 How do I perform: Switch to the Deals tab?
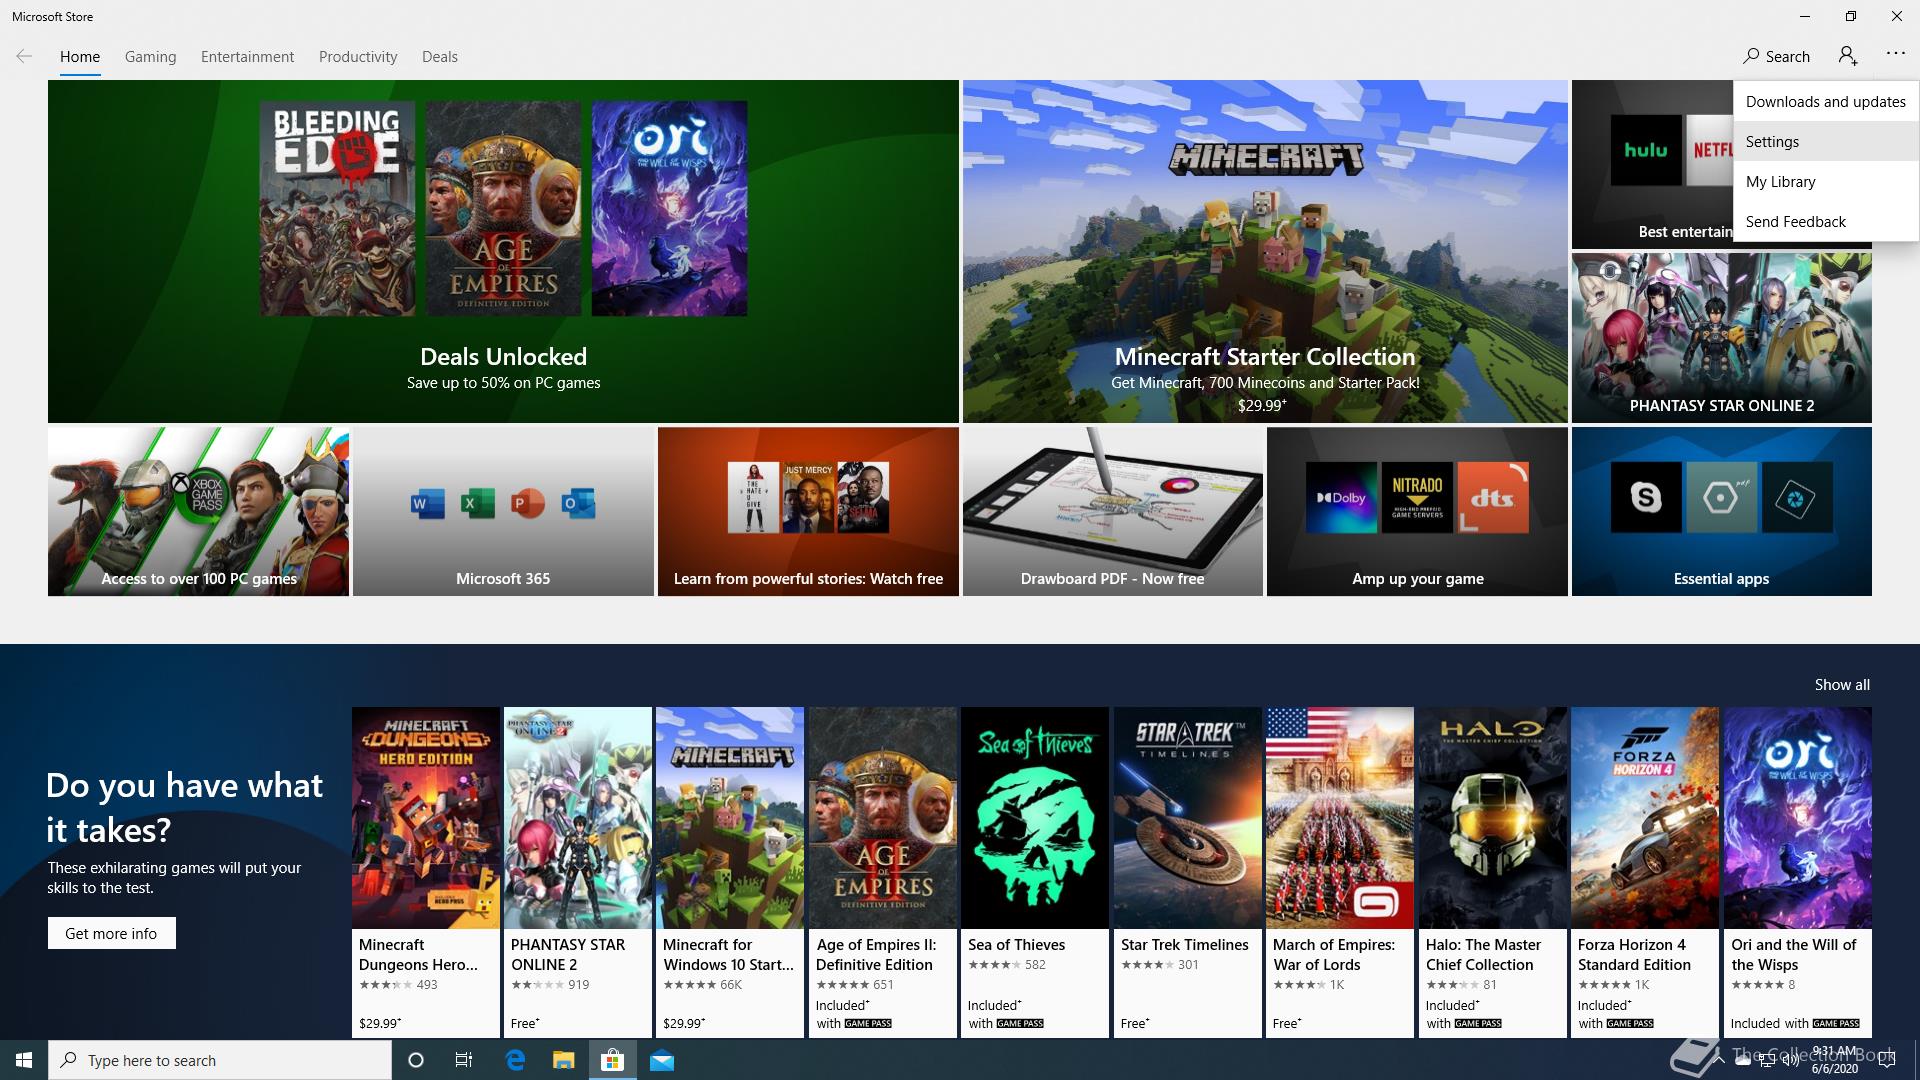coord(440,57)
